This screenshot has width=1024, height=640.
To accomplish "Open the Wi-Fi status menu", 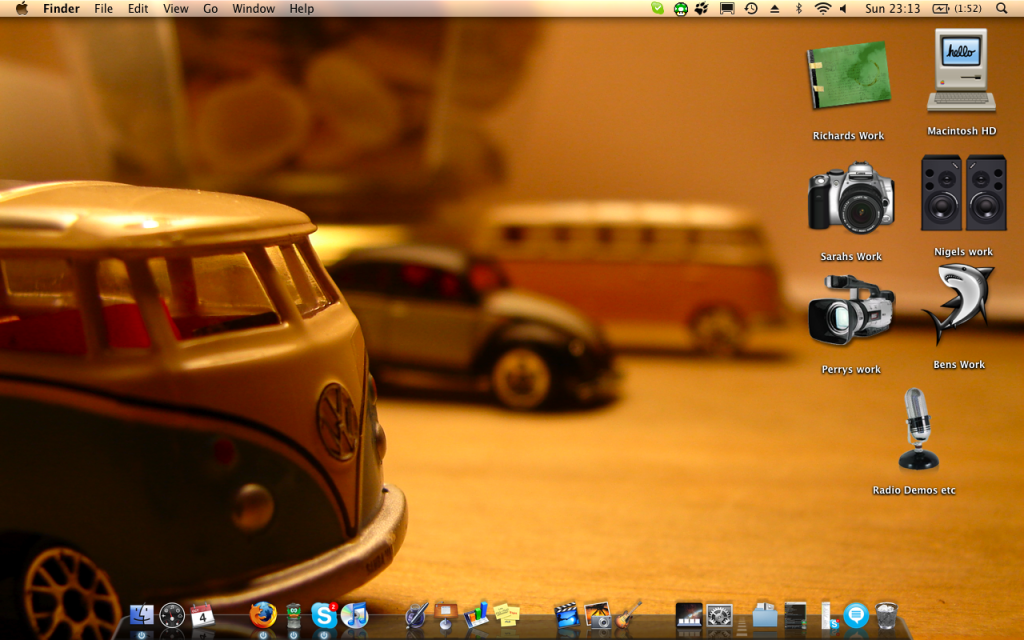I will 823,8.
